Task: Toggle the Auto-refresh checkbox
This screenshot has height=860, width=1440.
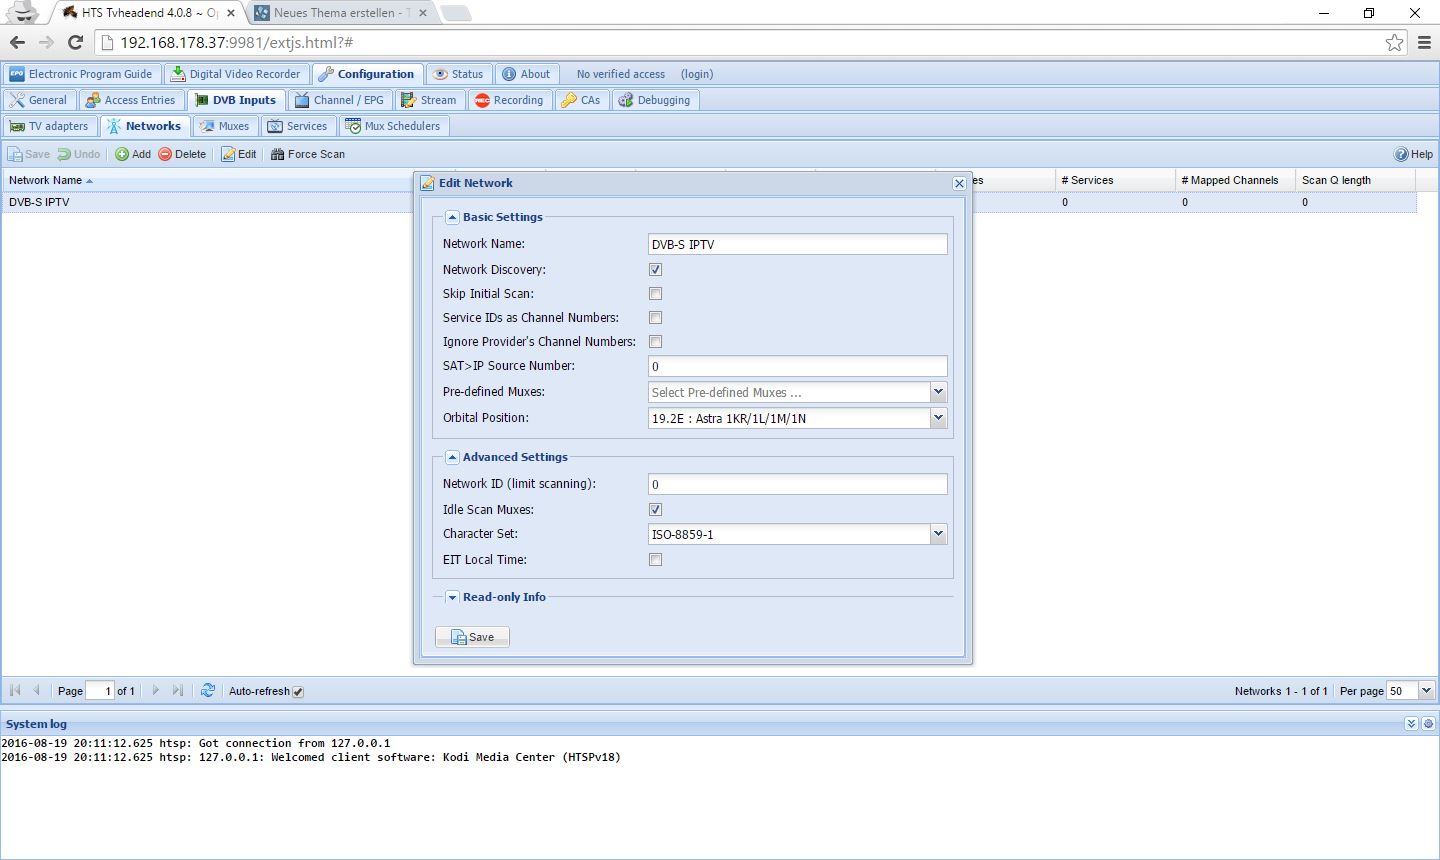Action: (298, 691)
